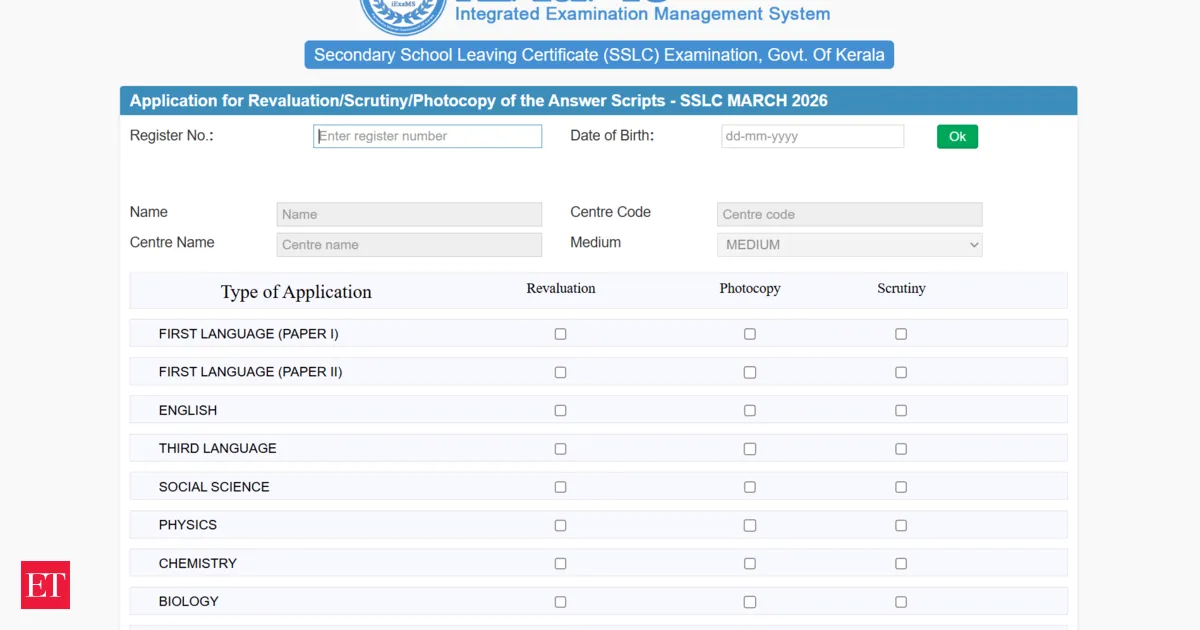Screen dimensions: 1200x630
Task: Click the iExaMS circular logo
Action: (x=403, y=15)
